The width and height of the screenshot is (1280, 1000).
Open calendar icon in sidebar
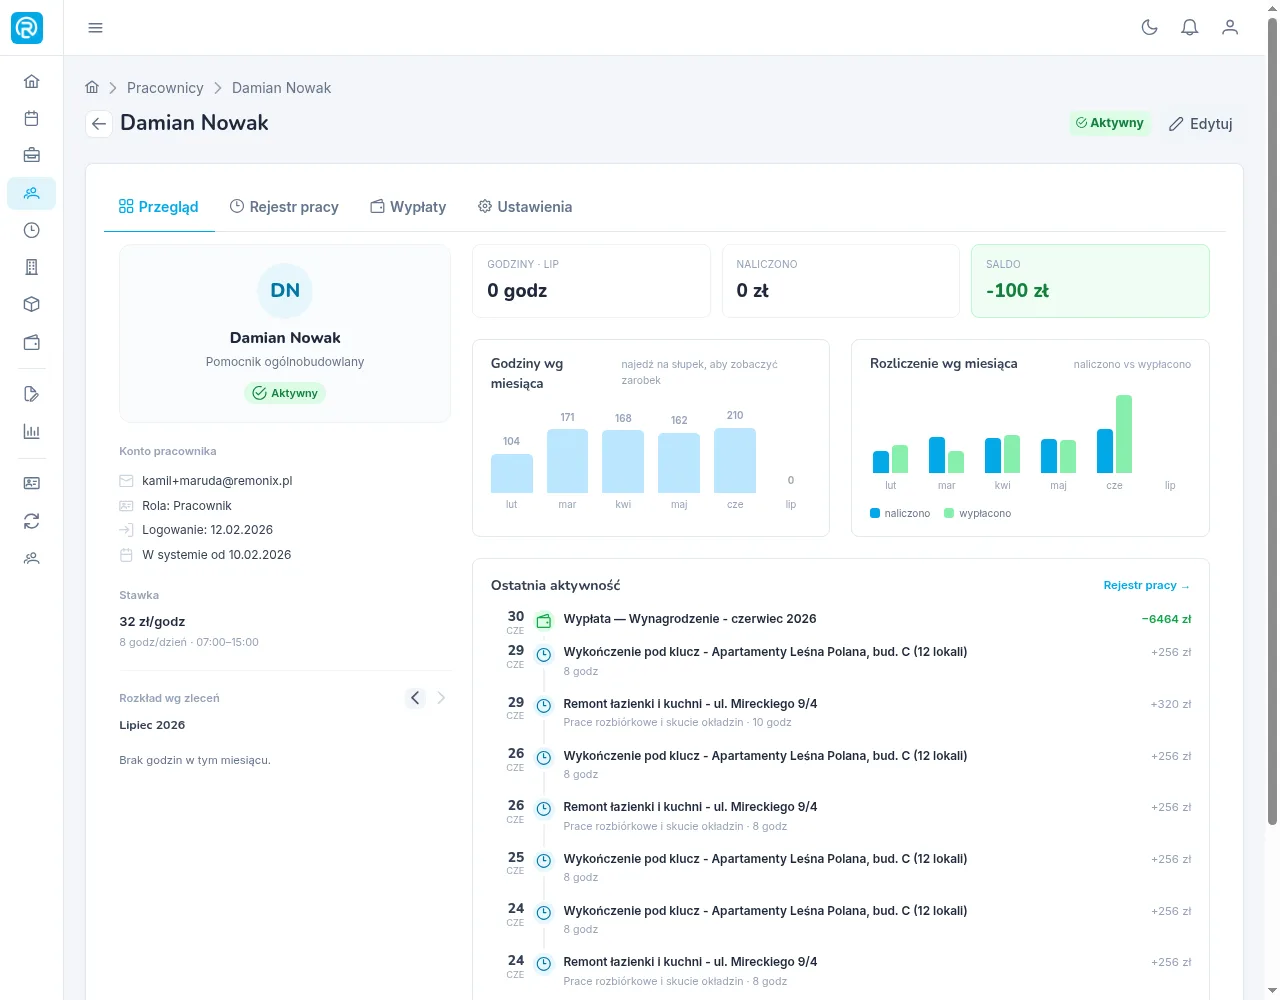coord(32,119)
